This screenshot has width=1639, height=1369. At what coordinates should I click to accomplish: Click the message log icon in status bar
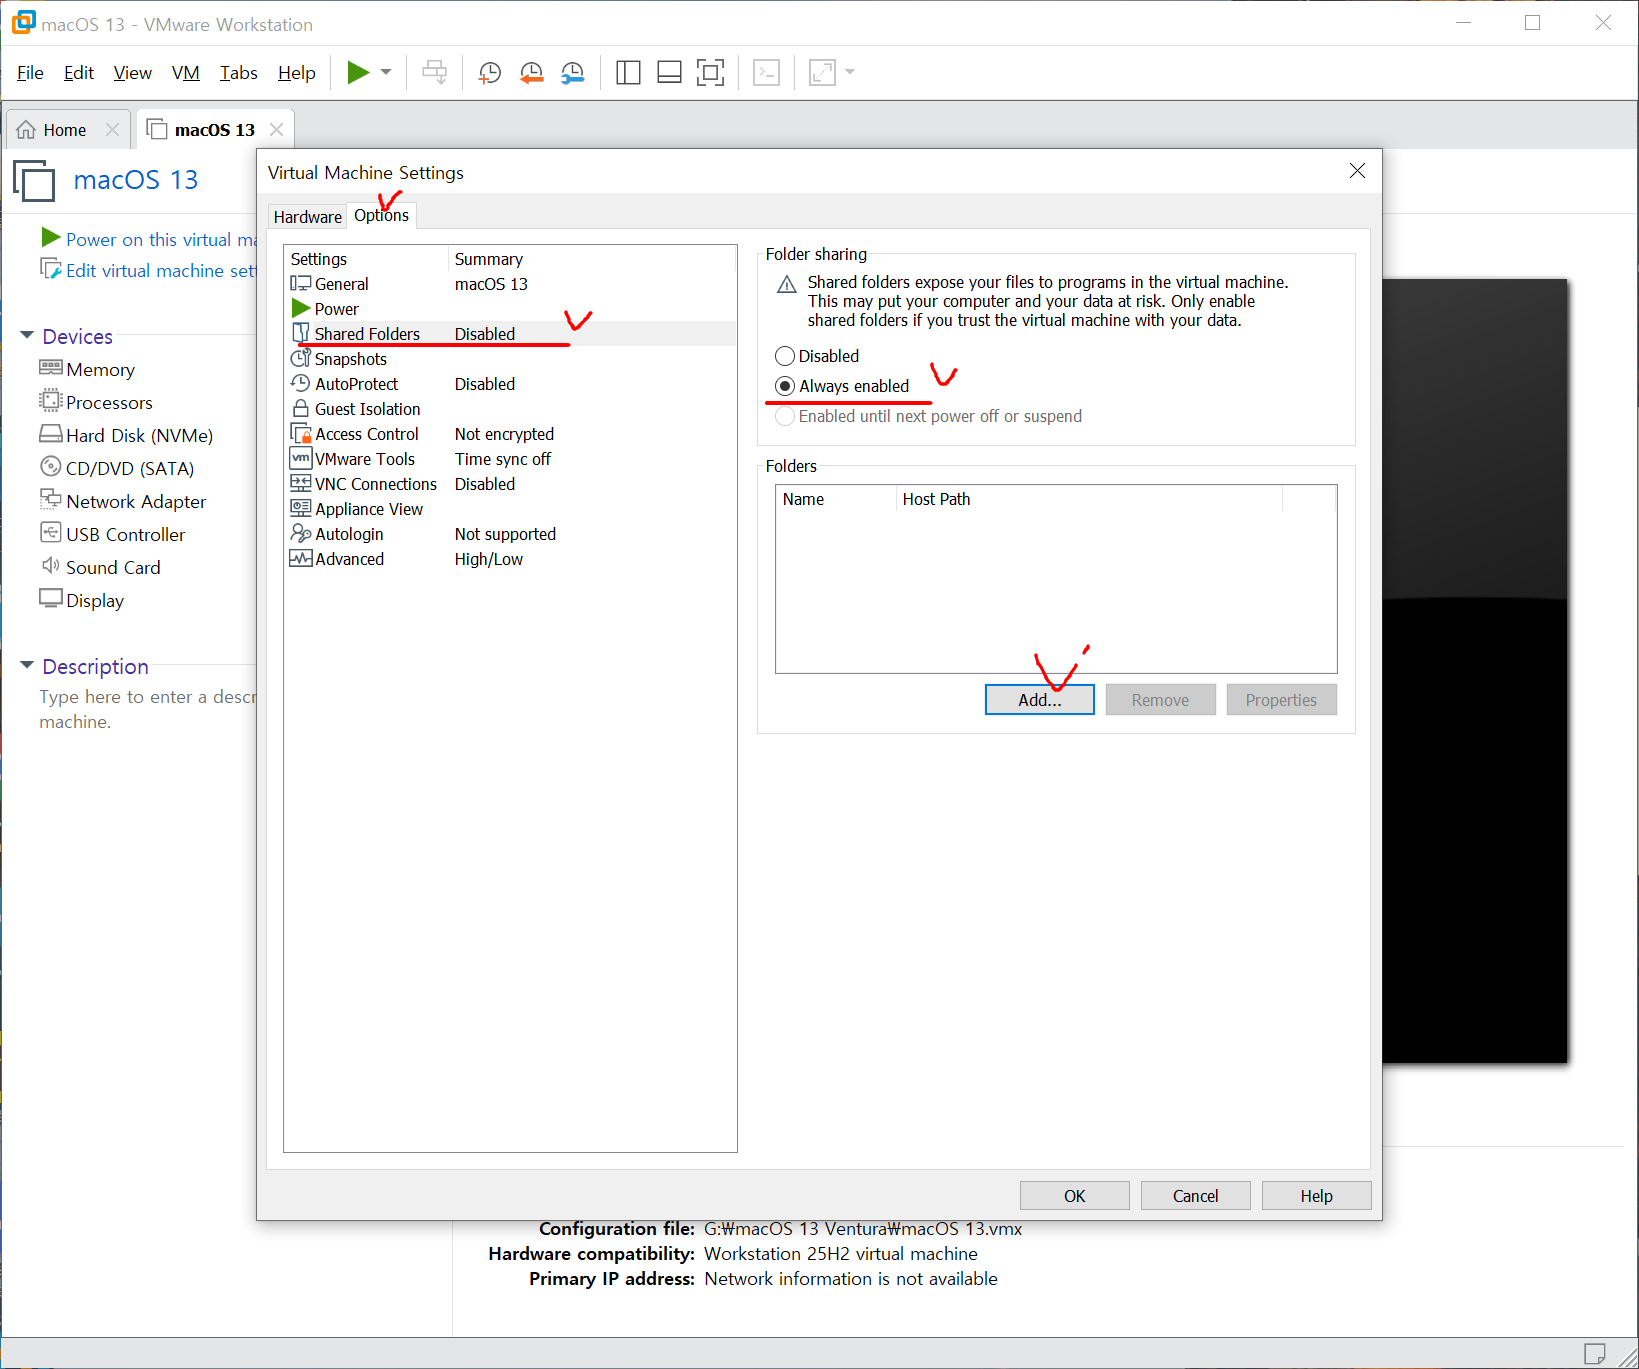pyautogui.click(x=1595, y=1353)
